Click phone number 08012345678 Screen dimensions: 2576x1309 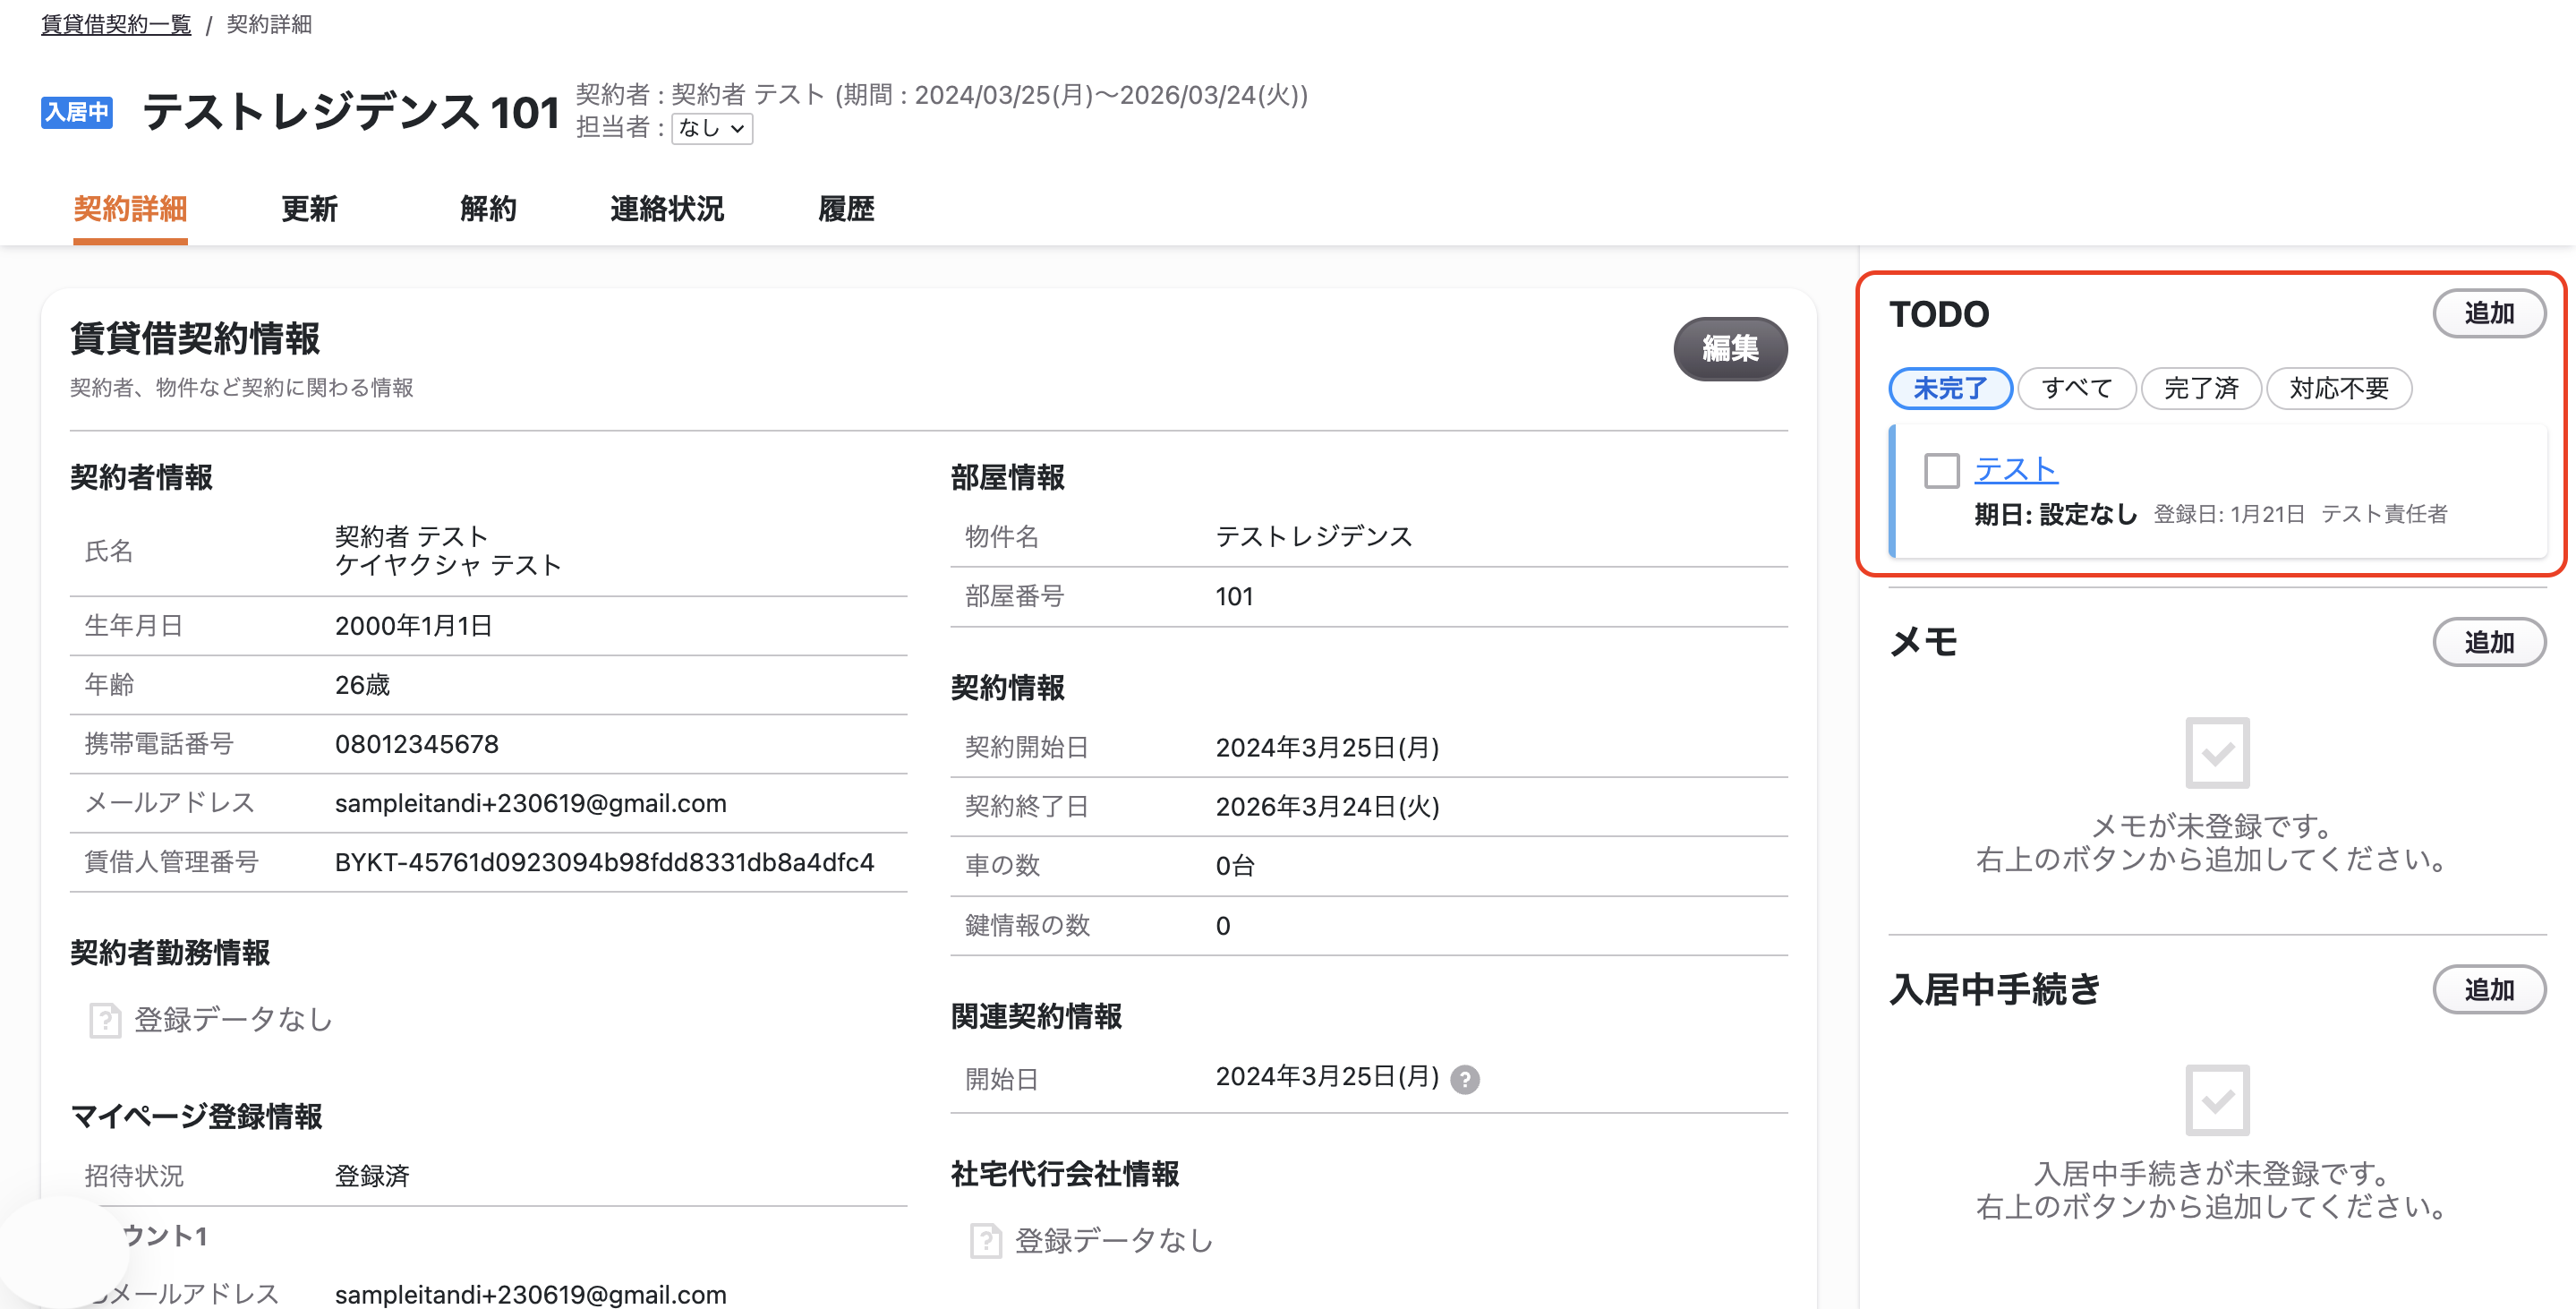click(417, 744)
